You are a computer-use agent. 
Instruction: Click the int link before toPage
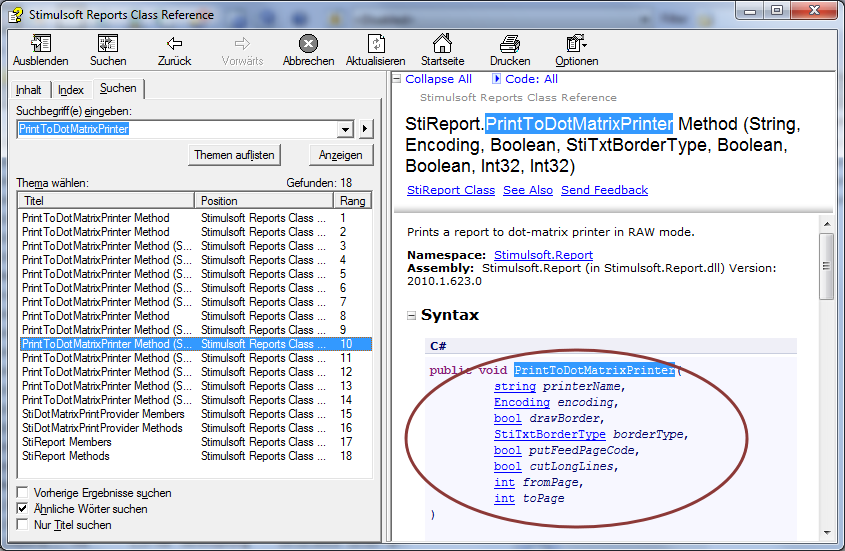(x=504, y=498)
